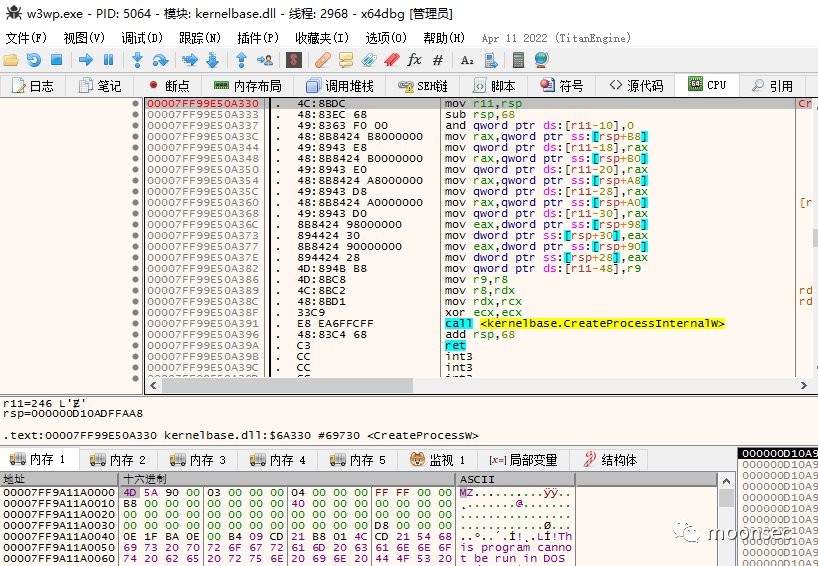
Task: Toggle breakpoint dot at address 00007FF99E50A333
Action: pyautogui.click(x=136, y=114)
